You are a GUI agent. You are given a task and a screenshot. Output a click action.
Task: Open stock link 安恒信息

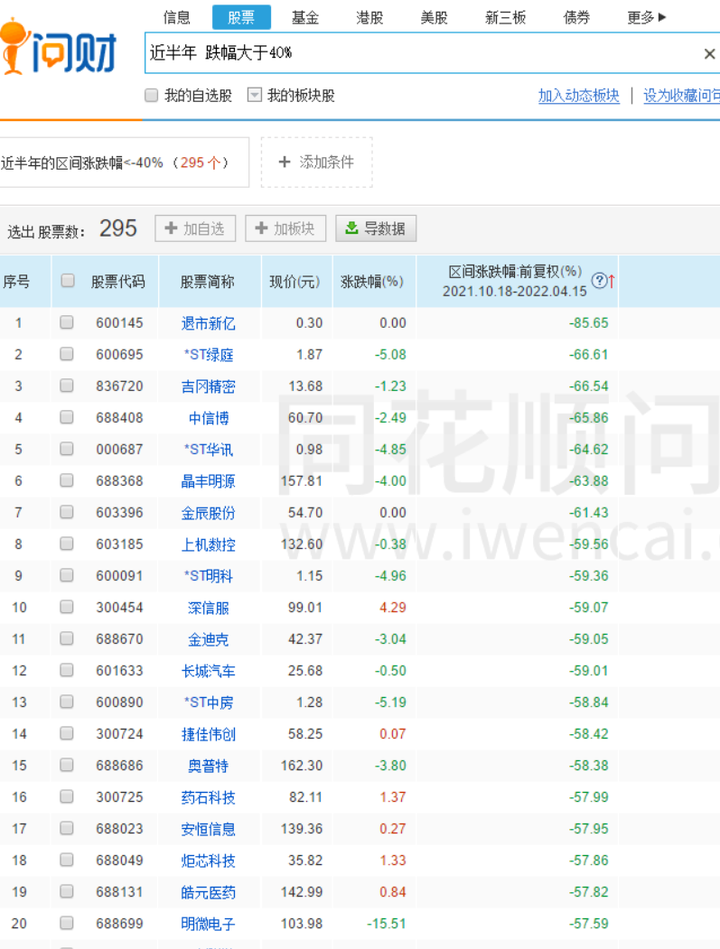click(208, 829)
